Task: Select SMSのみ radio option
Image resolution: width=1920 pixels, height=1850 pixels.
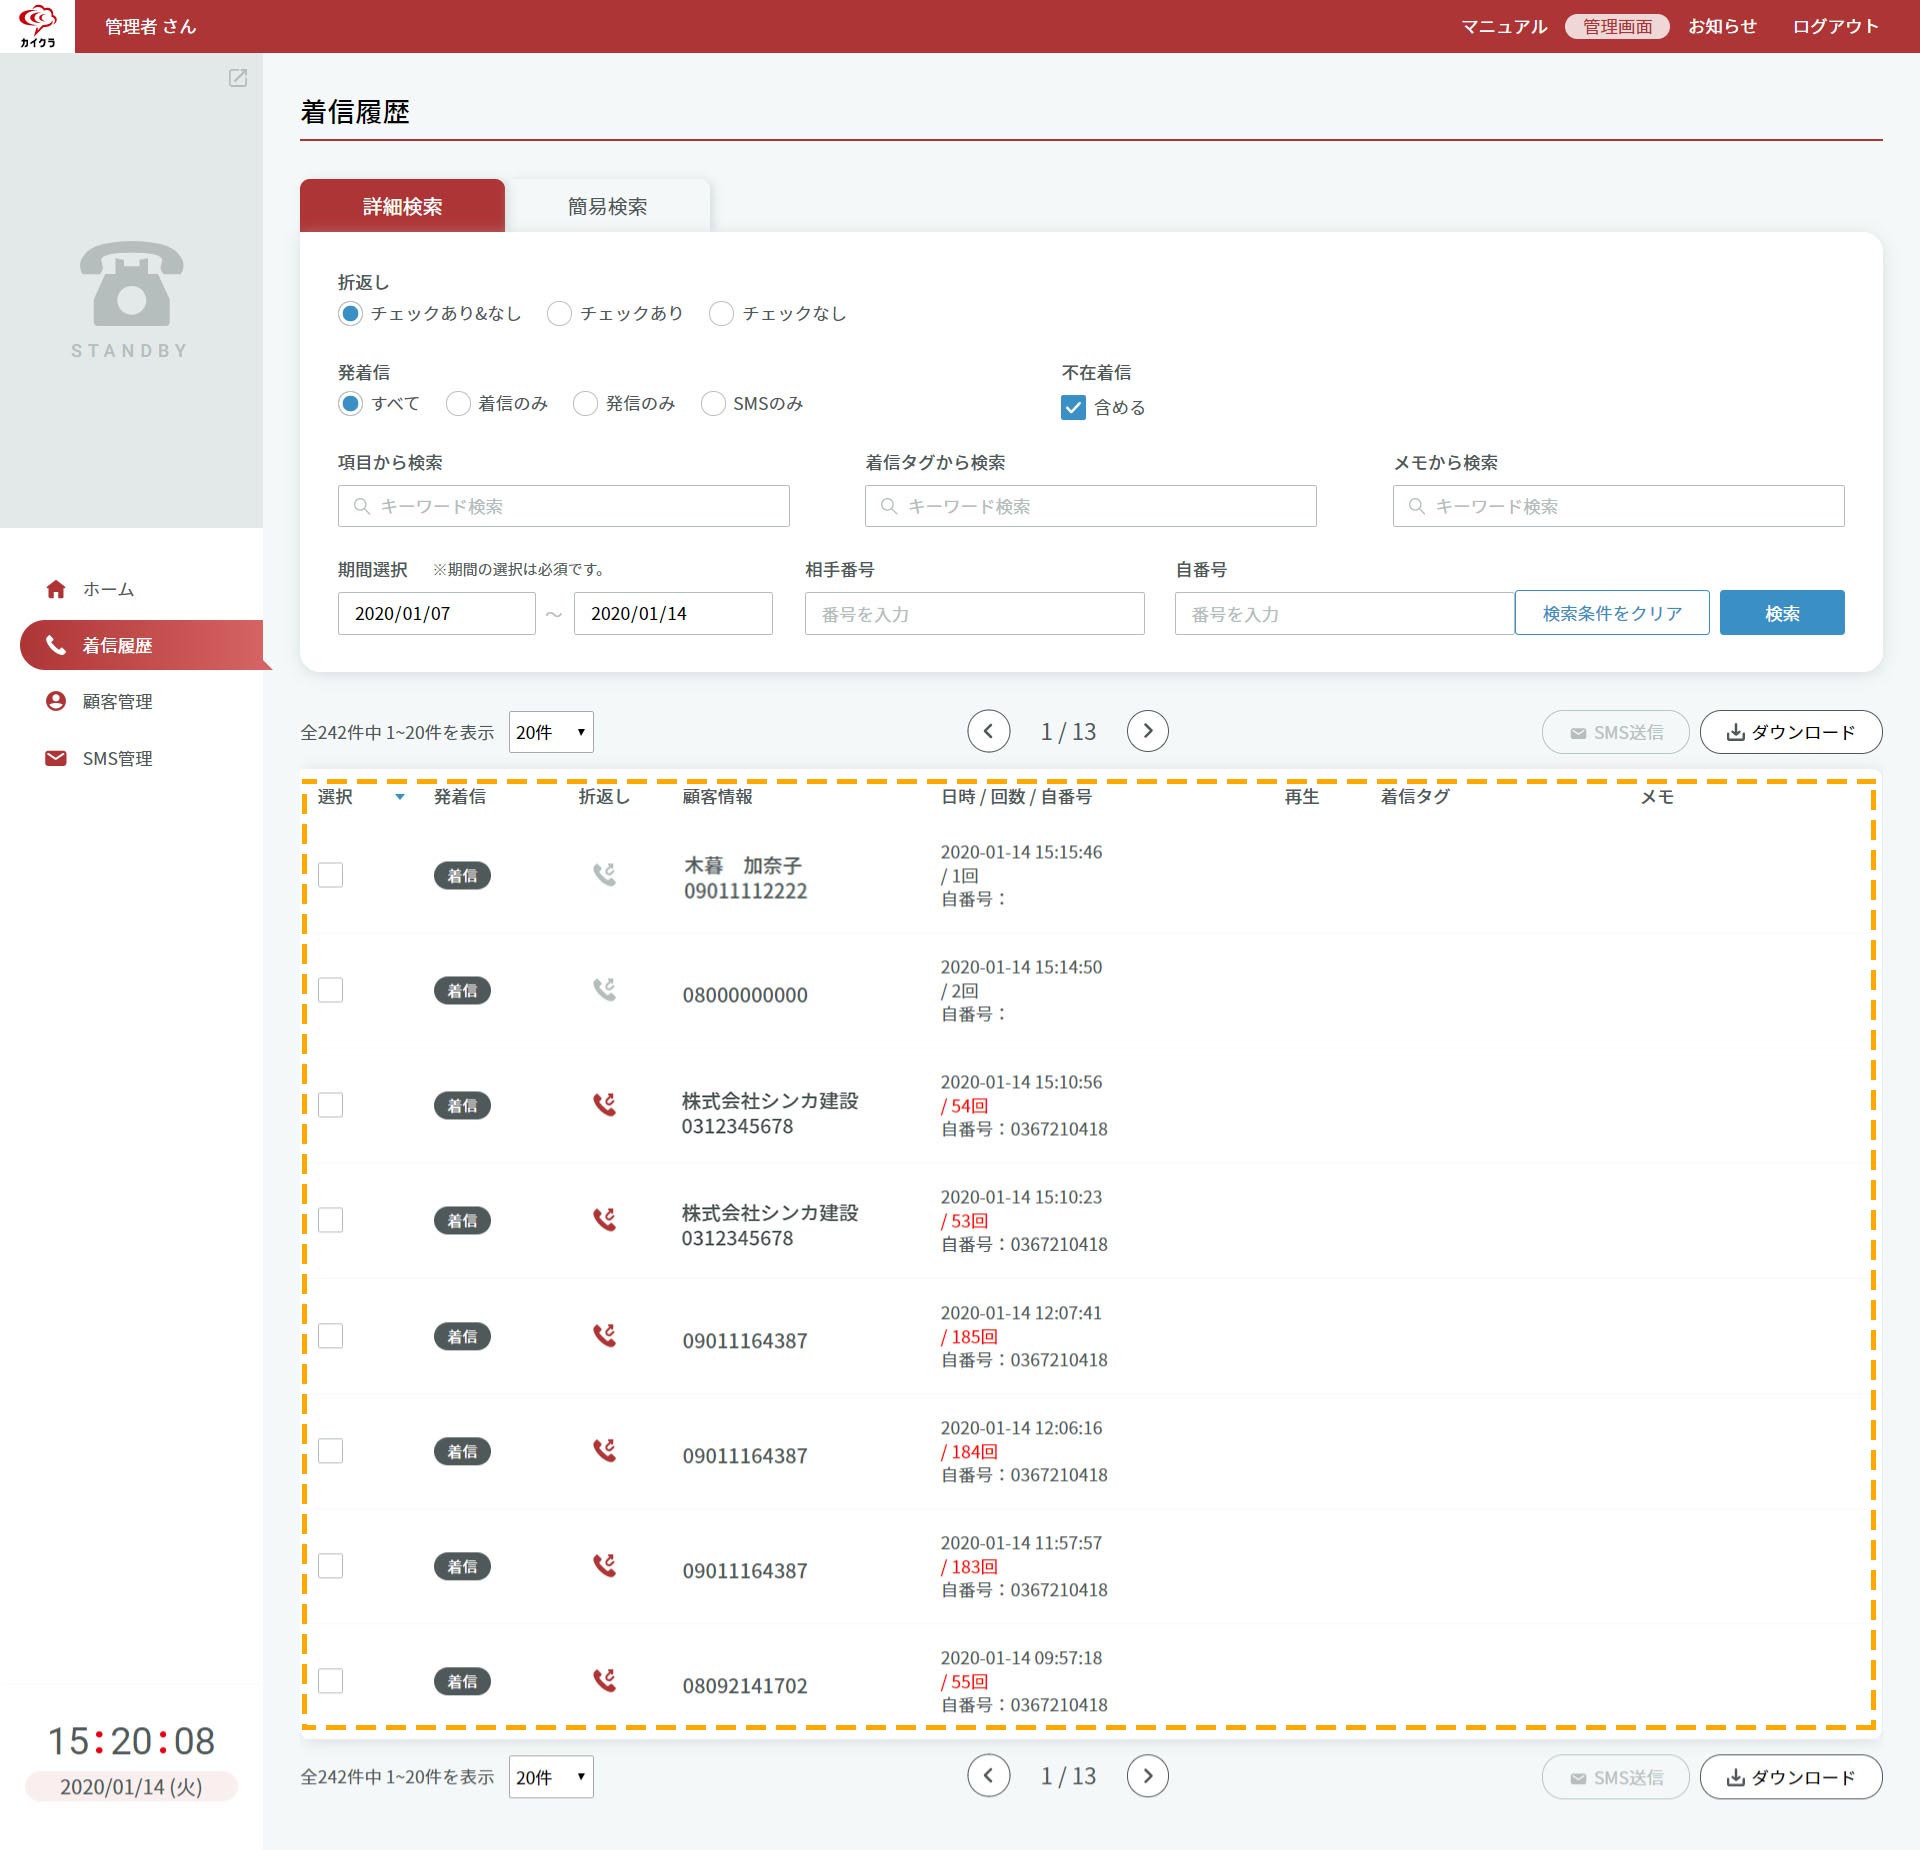Action: 713,404
